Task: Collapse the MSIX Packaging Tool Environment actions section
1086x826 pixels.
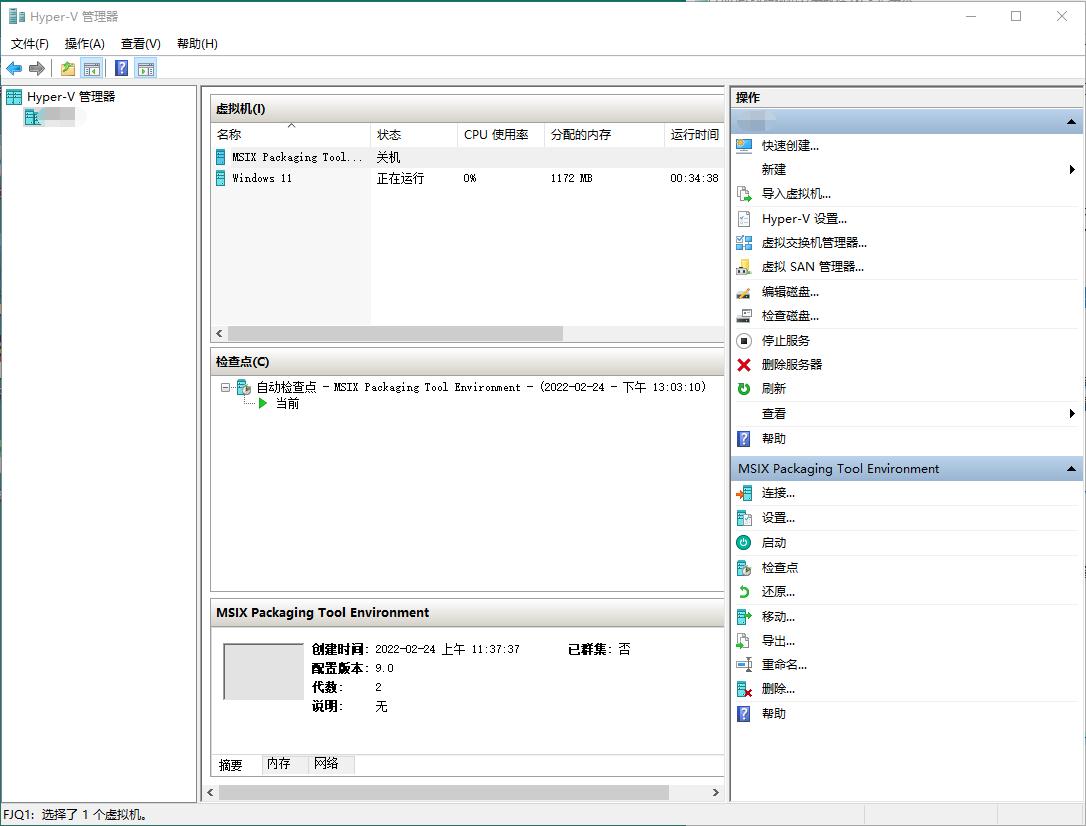Action: pyautogui.click(x=1071, y=469)
